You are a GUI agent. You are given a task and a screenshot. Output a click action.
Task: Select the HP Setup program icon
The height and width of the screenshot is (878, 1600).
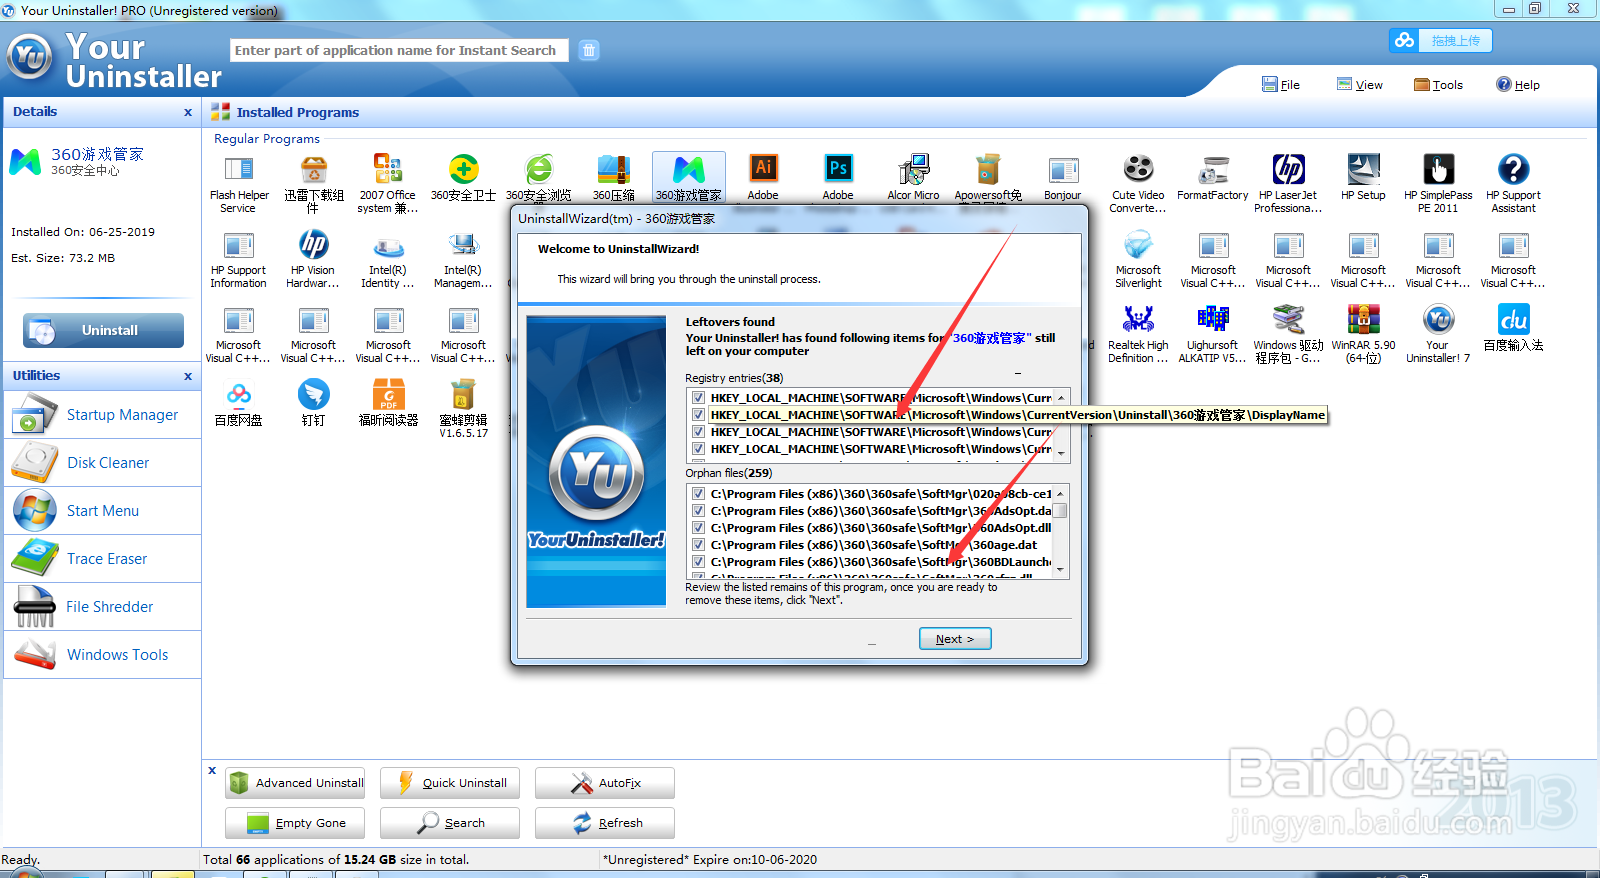click(x=1363, y=169)
